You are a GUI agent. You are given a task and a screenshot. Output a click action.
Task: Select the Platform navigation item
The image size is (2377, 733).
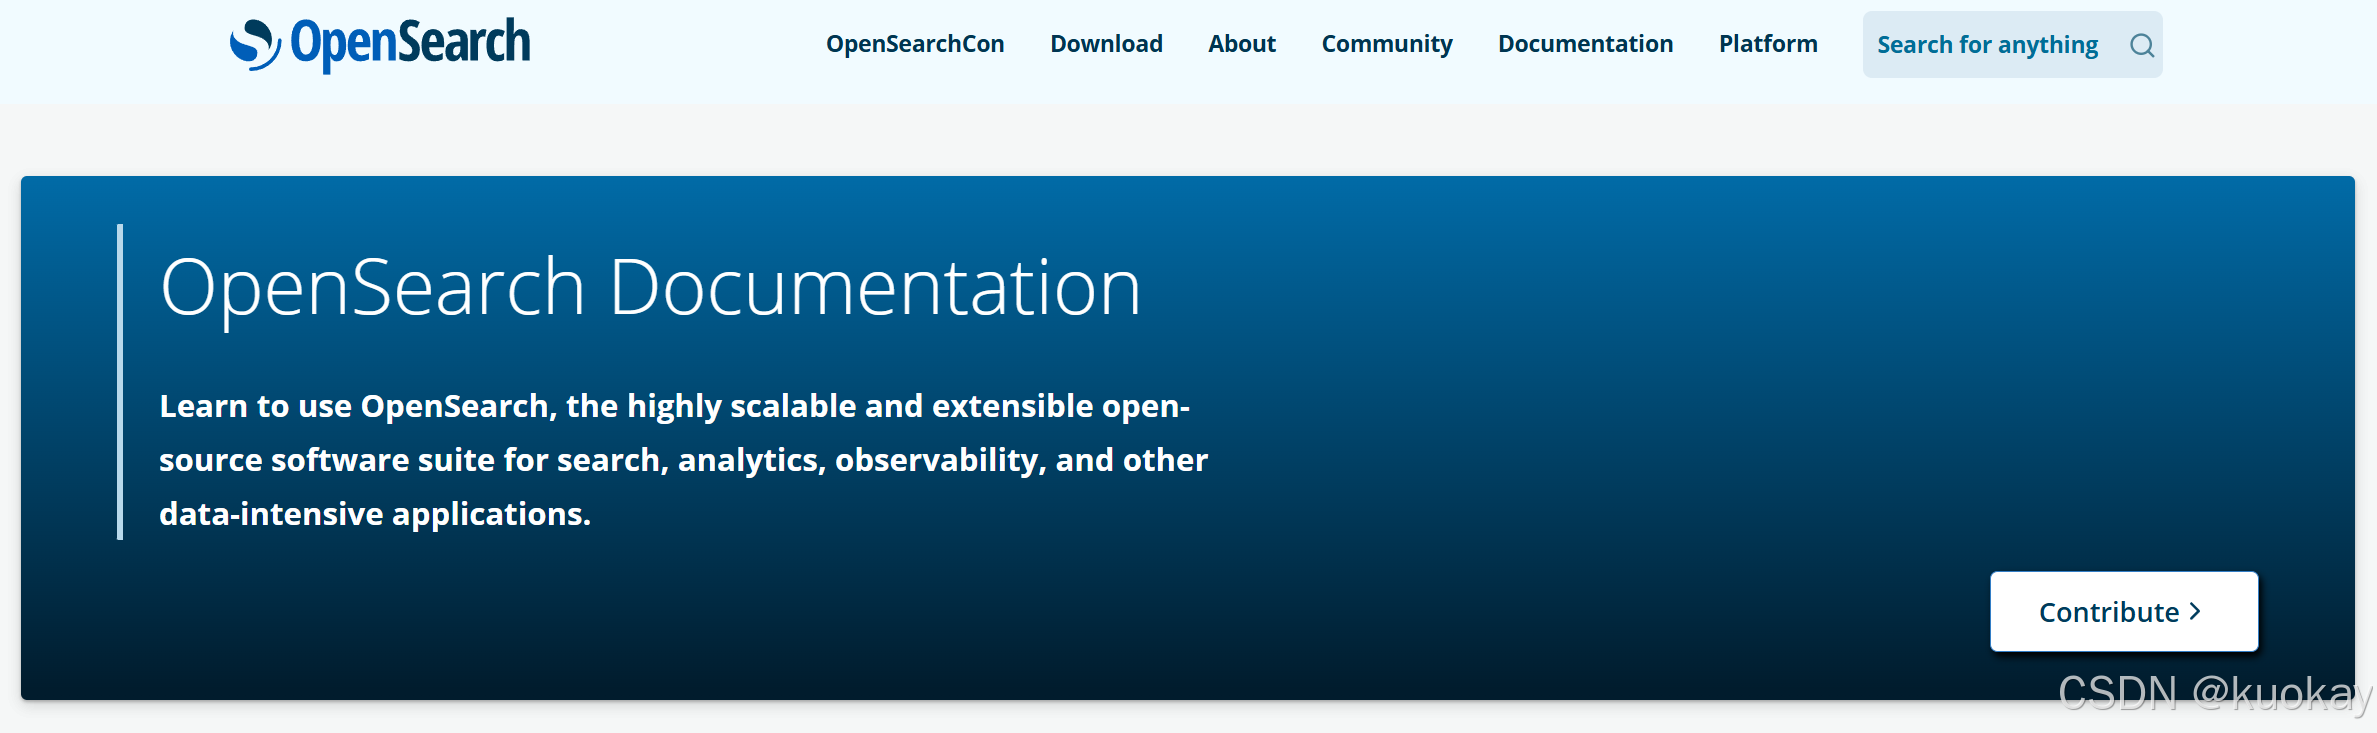tap(1767, 44)
